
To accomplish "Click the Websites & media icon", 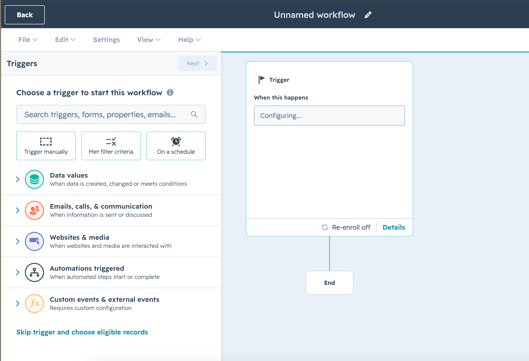I will pos(34,242).
